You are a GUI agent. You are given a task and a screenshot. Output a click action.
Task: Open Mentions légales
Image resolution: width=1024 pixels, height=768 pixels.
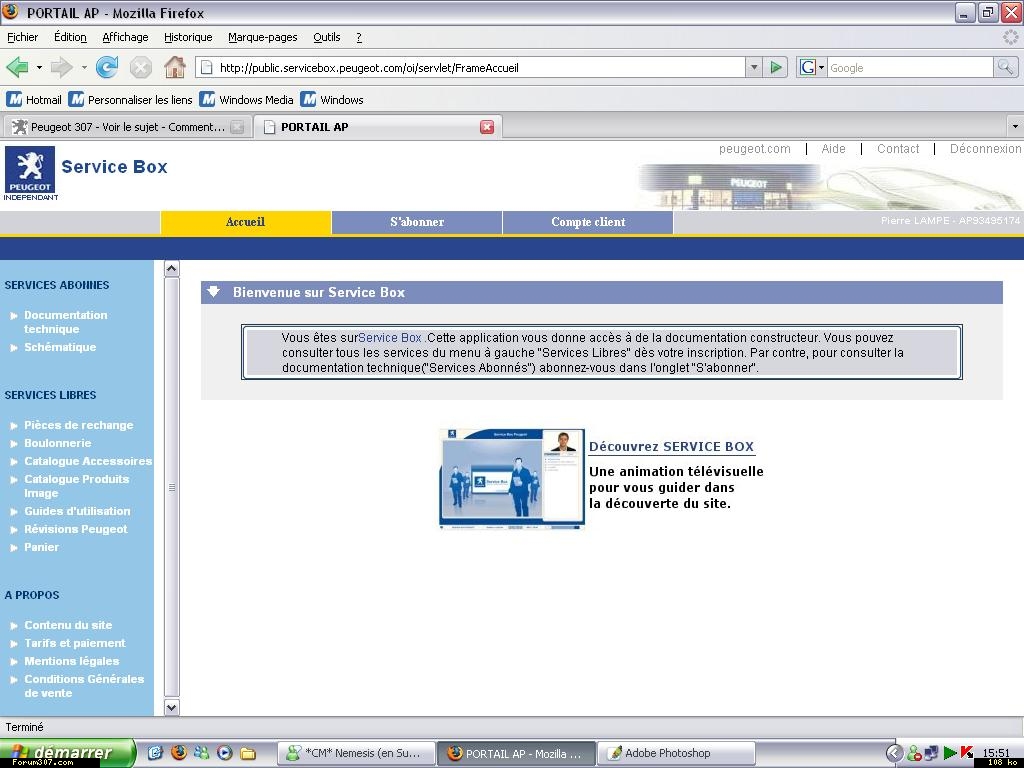pyautogui.click(x=71, y=661)
